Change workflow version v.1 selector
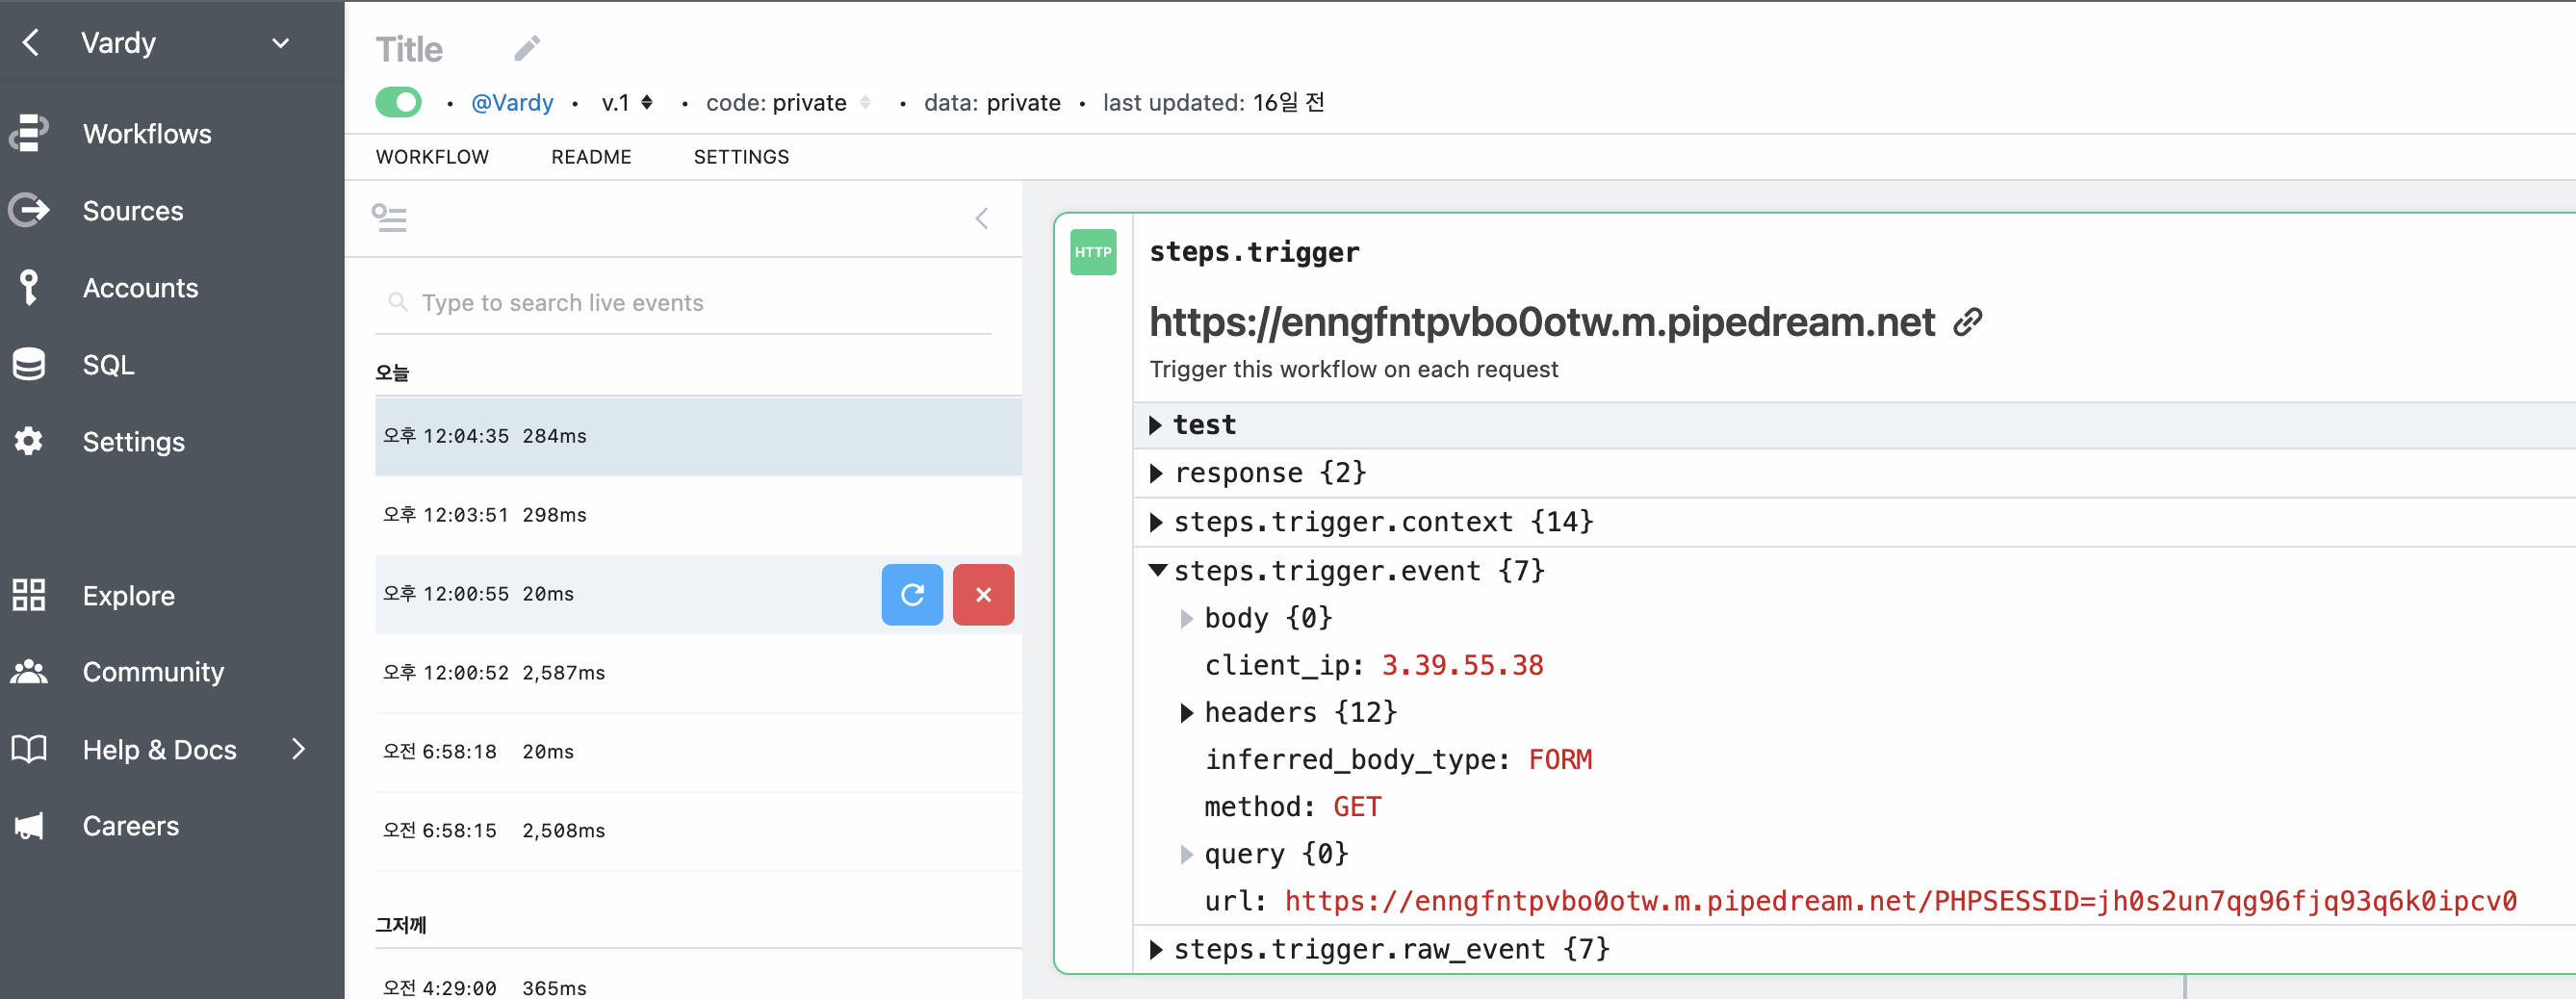Viewport: 2576px width, 999px height. [x=627, y=102]
